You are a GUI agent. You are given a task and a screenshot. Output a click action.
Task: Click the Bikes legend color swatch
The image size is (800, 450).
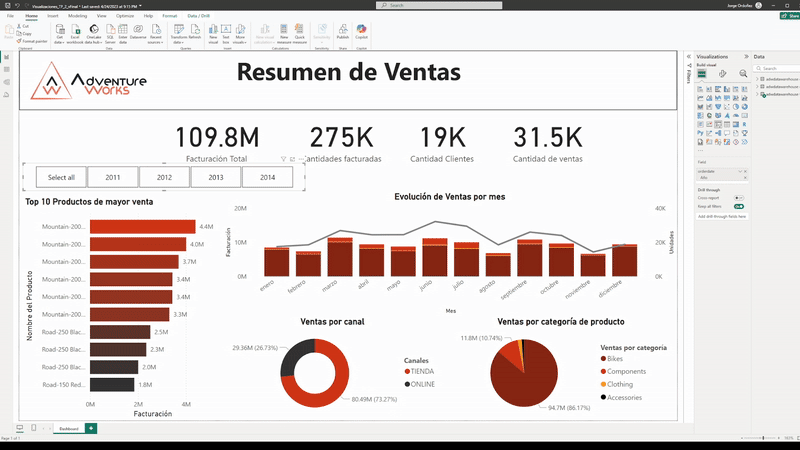point(603,360)
